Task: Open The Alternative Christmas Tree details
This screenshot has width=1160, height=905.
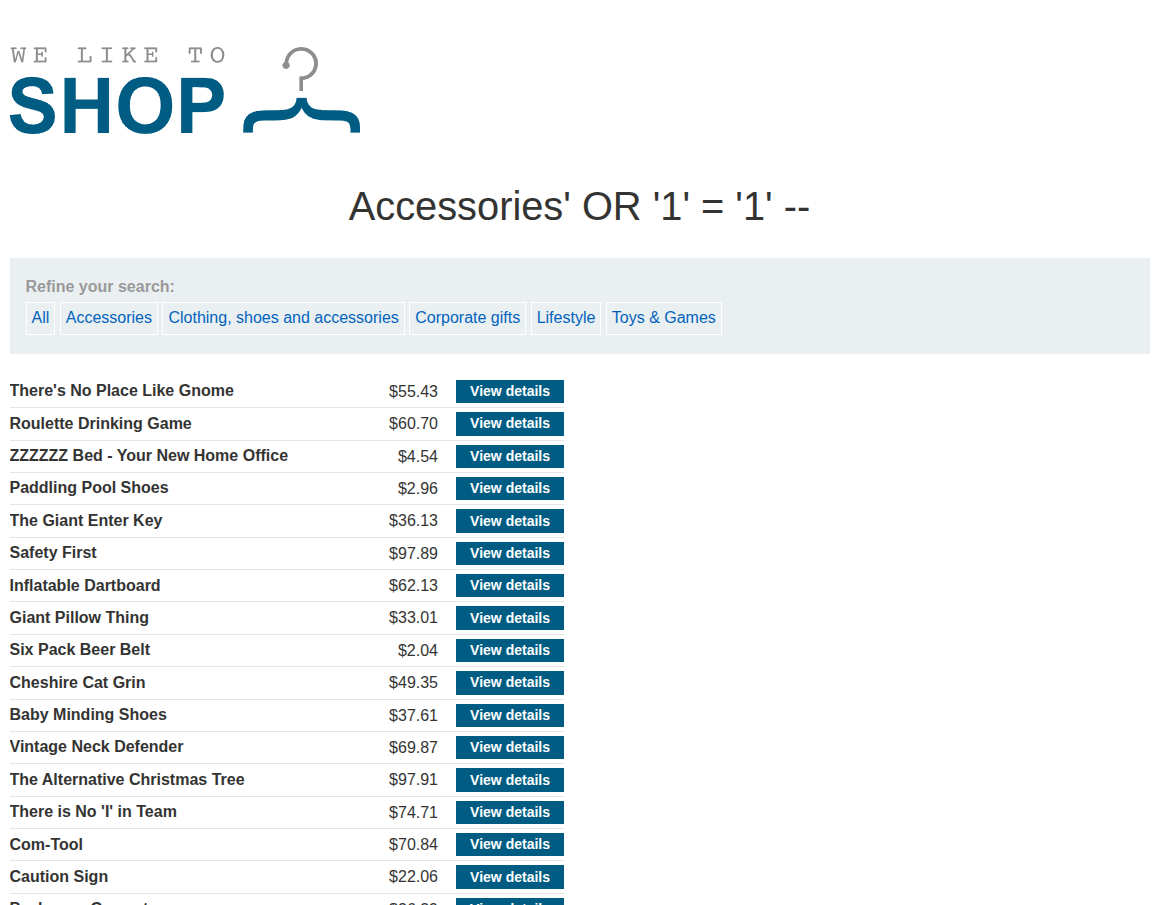Action: 510,780
